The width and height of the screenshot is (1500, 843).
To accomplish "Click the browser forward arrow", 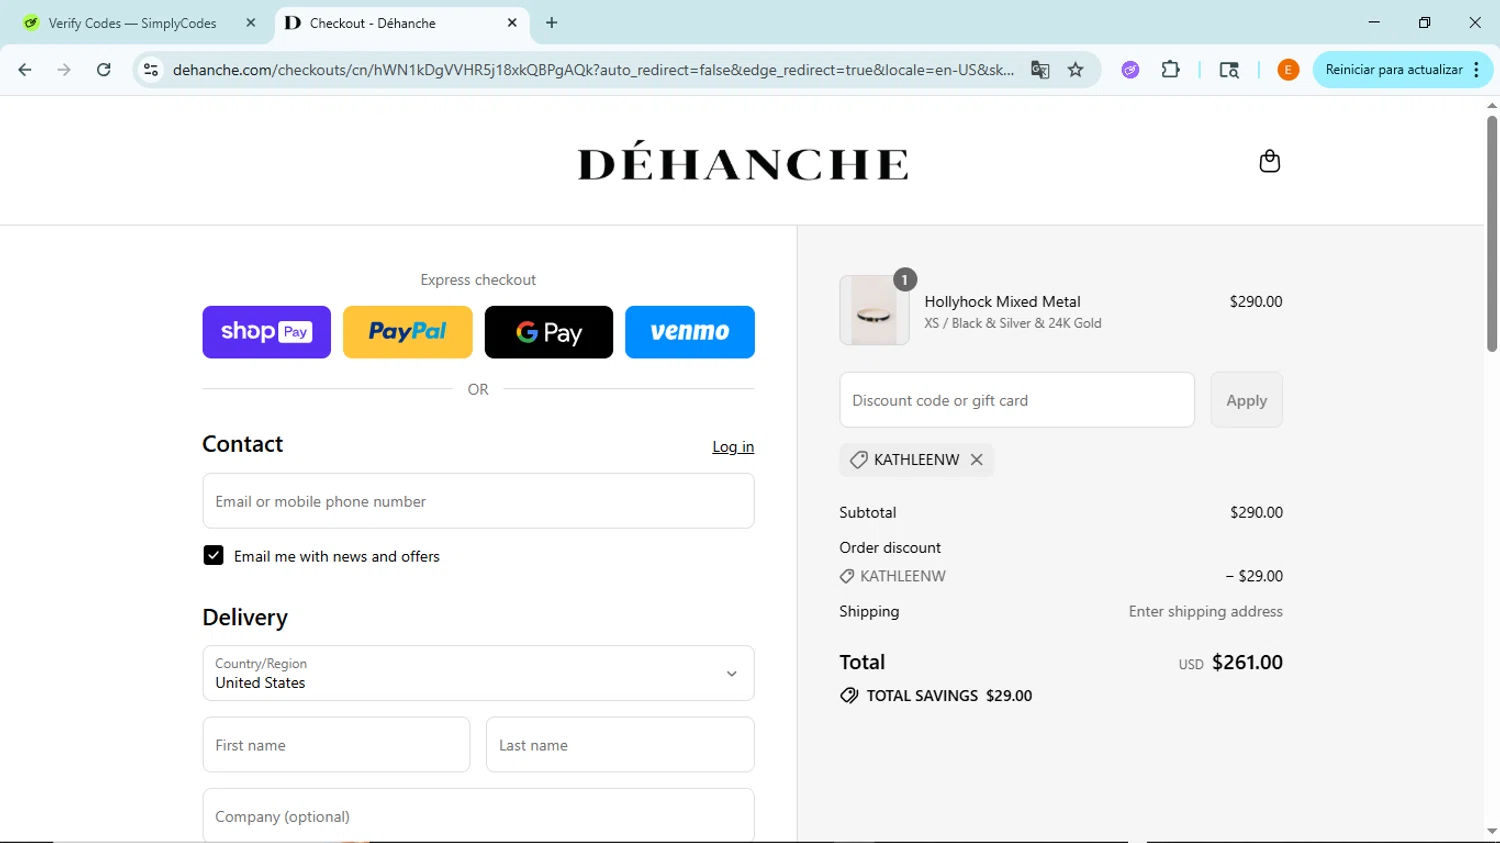I will (64, 70).
